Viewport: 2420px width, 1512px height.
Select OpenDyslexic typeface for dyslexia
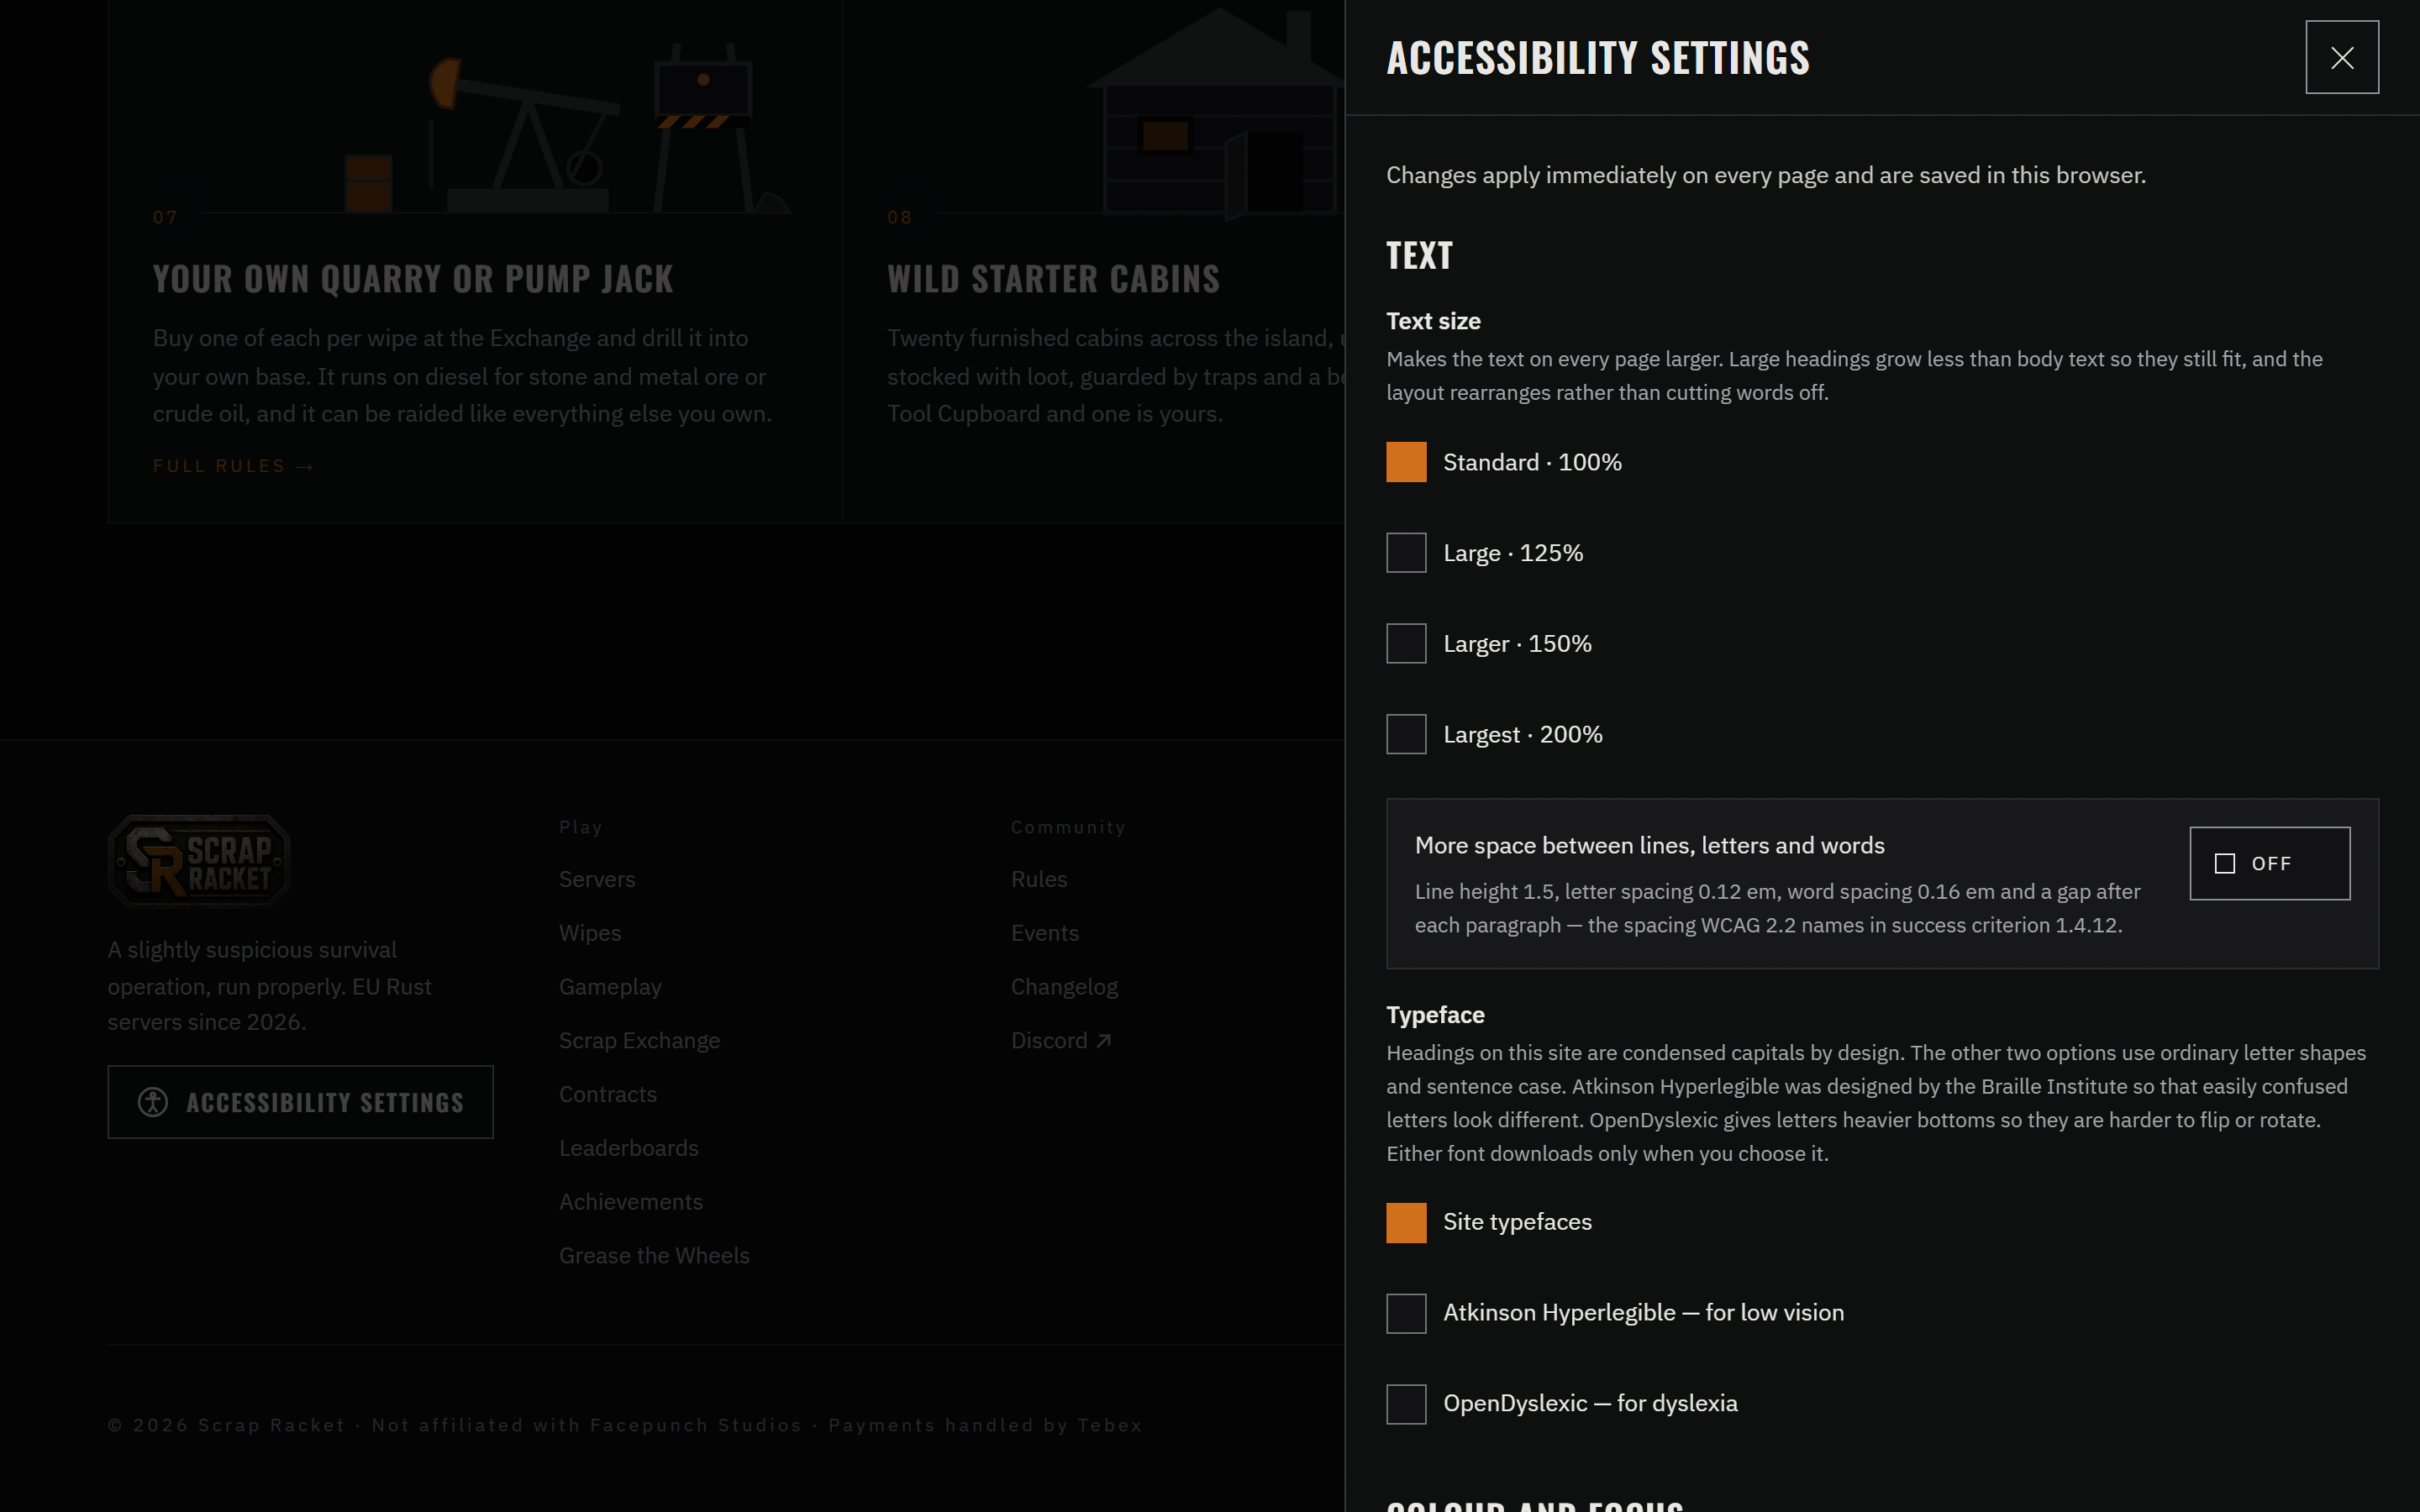[x=1562, y=1404]
